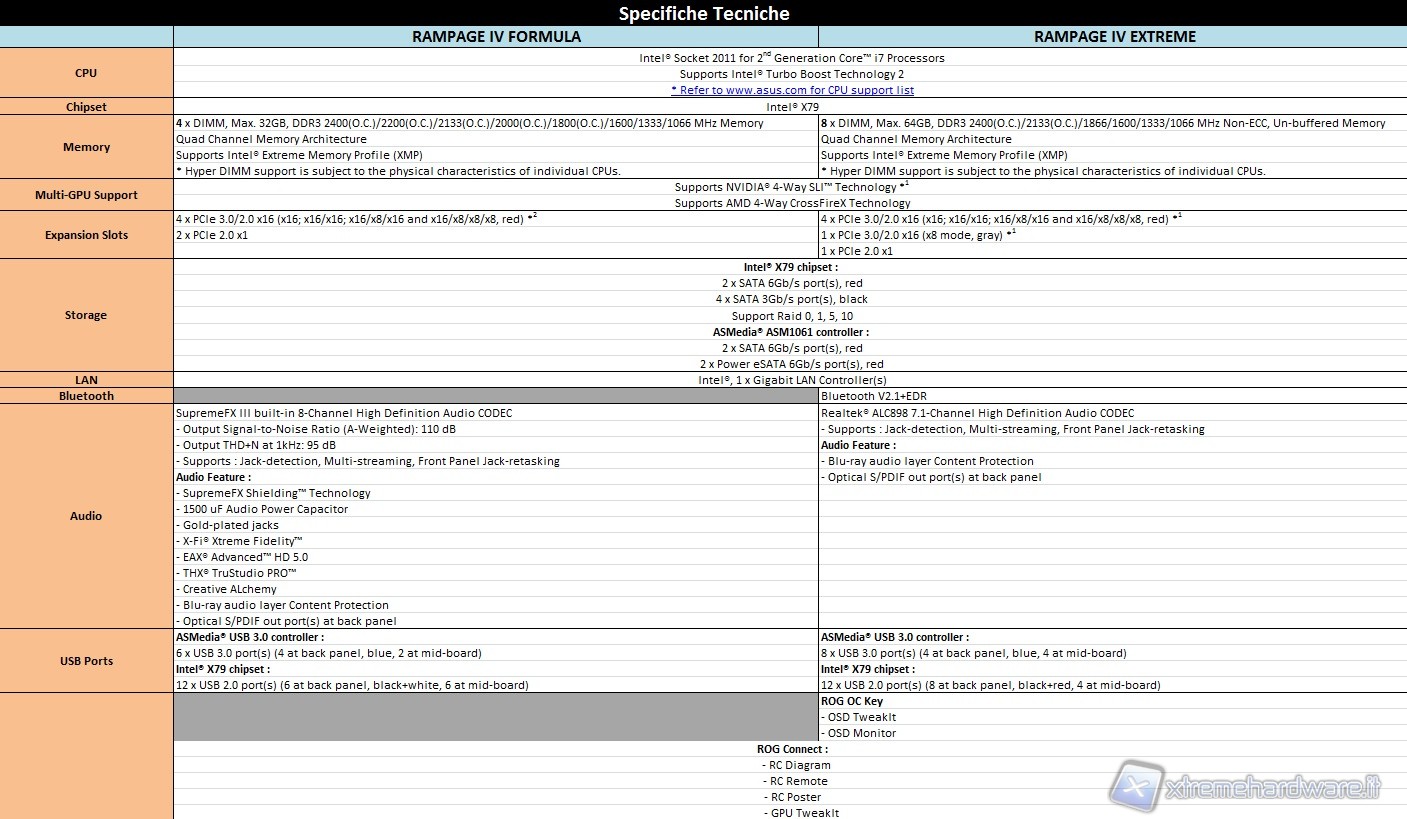This screenshot has width=1407, height=819.
Task: Select the RAMPAGE IV FORMULA column header
Action: 496,37
